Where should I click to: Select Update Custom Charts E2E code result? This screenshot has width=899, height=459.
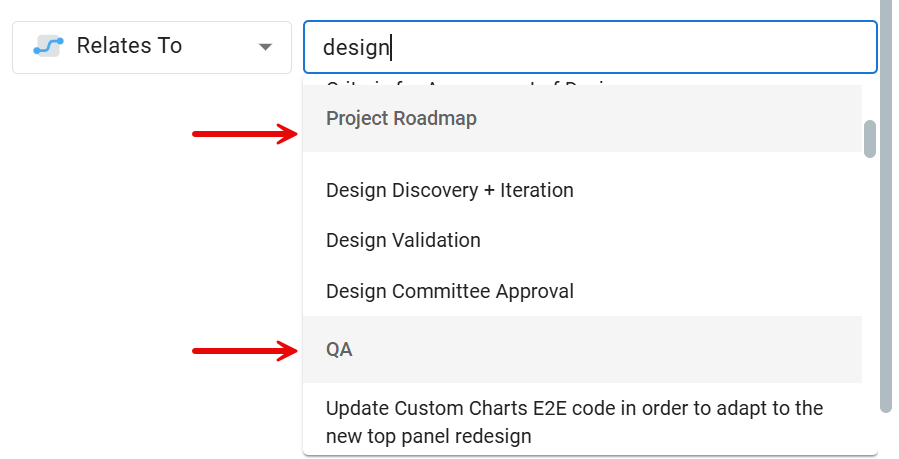pos(574,409)
